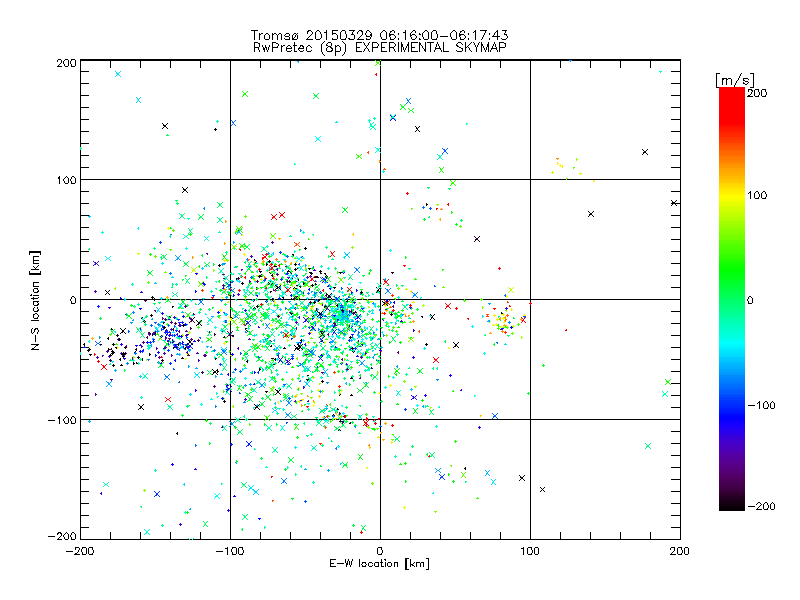
Task: Click the y-axis tick label '200'
Action: [x=66, y=63]
